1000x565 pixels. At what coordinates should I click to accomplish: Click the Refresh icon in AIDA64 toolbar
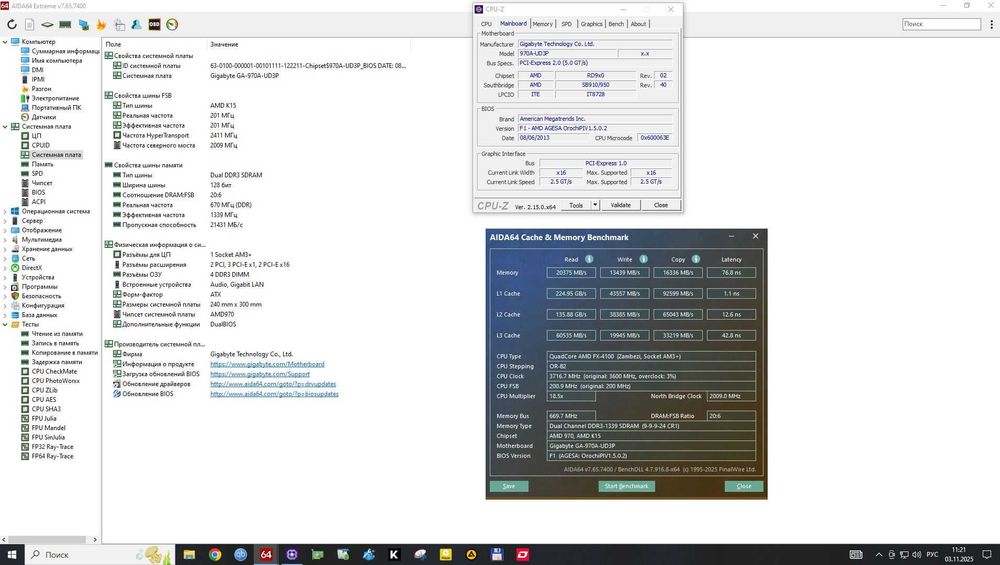12,24
